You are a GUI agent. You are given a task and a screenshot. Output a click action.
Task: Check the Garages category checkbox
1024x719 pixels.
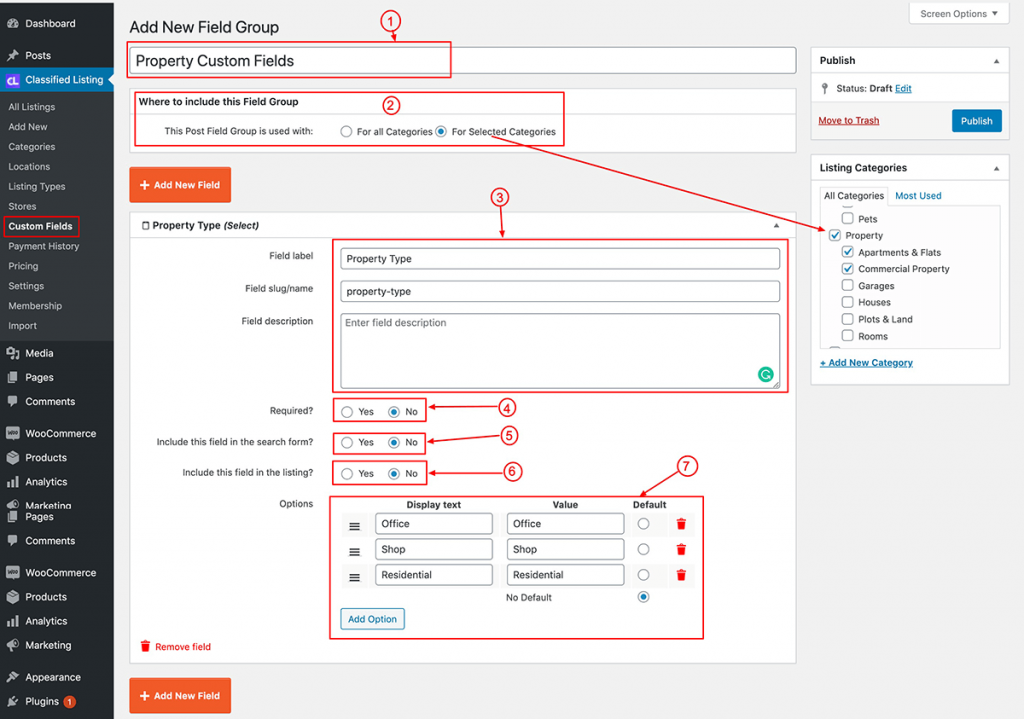pos(848,285)
